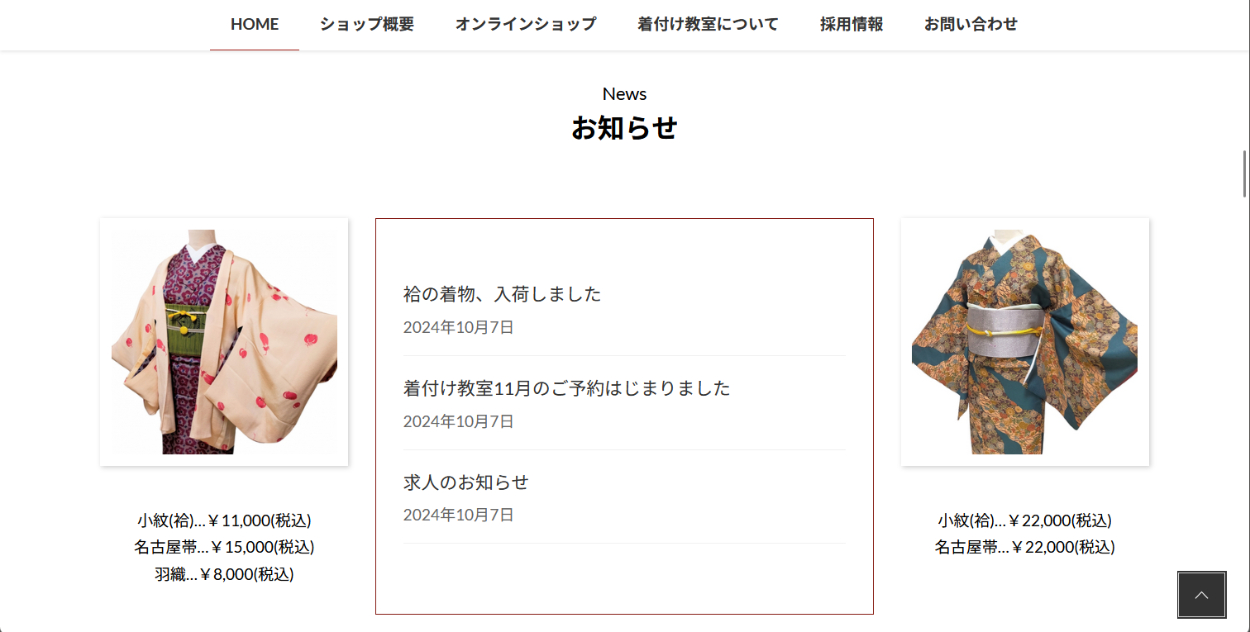Open 採用情報 from the top navigation
Viewport: 1250px width, 632px height.
(x=851, y=24)
